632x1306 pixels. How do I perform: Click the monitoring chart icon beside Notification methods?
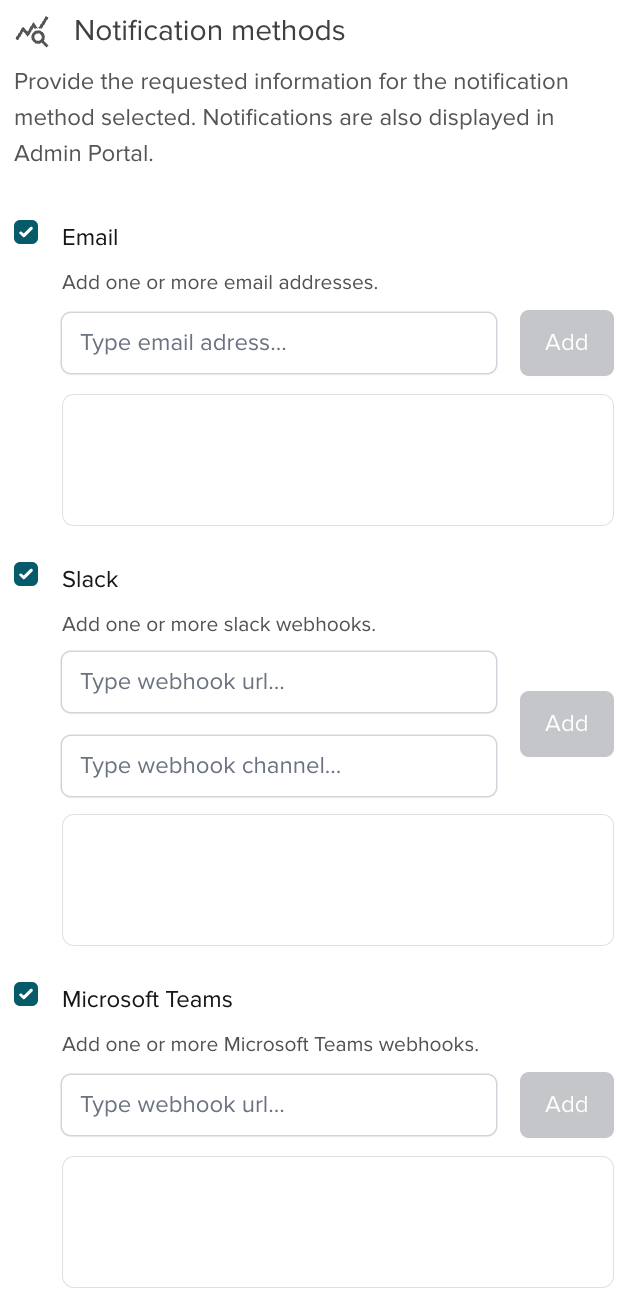click(x=32, y=31)
